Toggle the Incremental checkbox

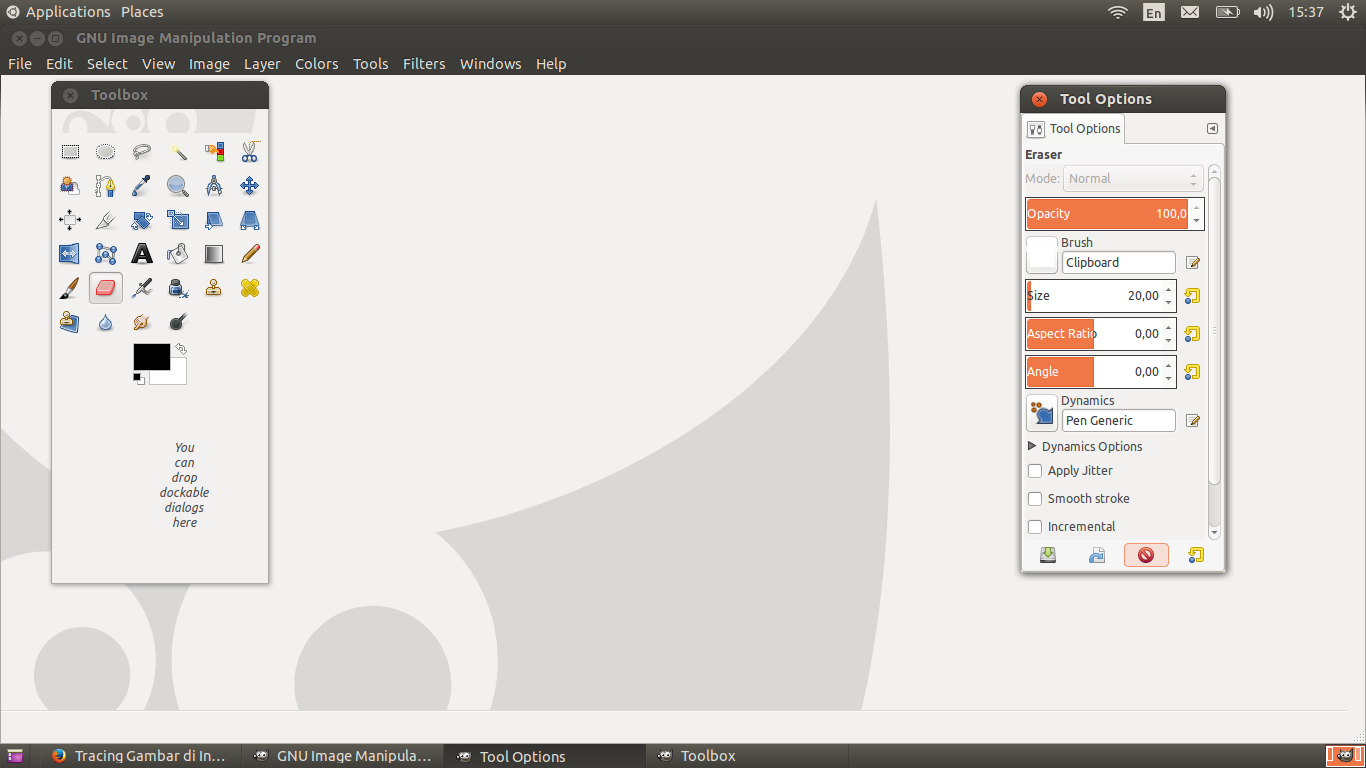coord(1035,527)
